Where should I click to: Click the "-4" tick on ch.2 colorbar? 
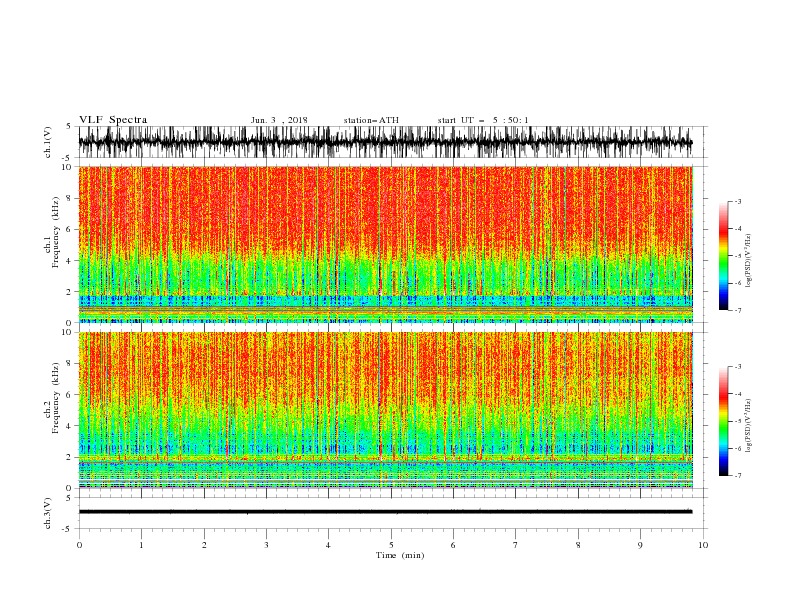coord(737,394)
